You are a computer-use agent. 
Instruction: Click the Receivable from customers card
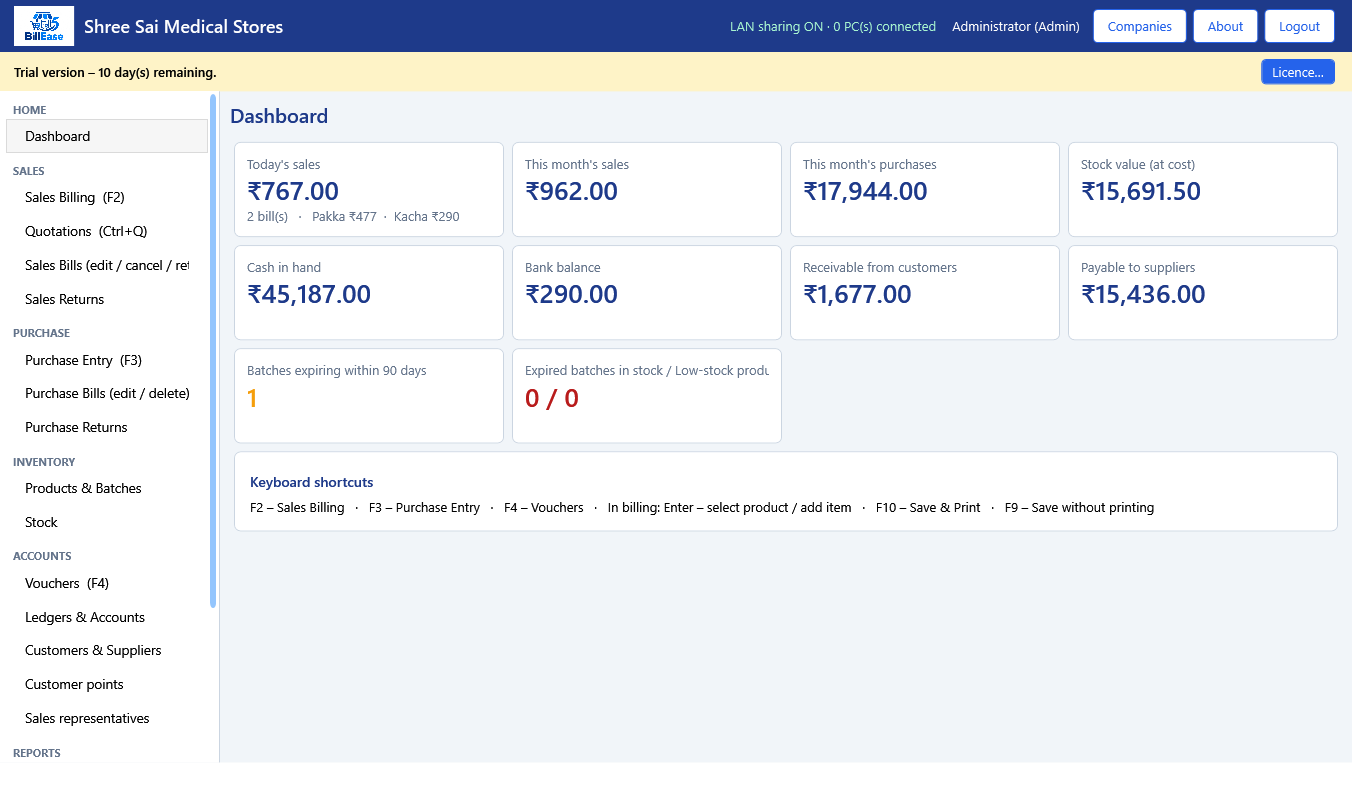(x=925, y=292)
